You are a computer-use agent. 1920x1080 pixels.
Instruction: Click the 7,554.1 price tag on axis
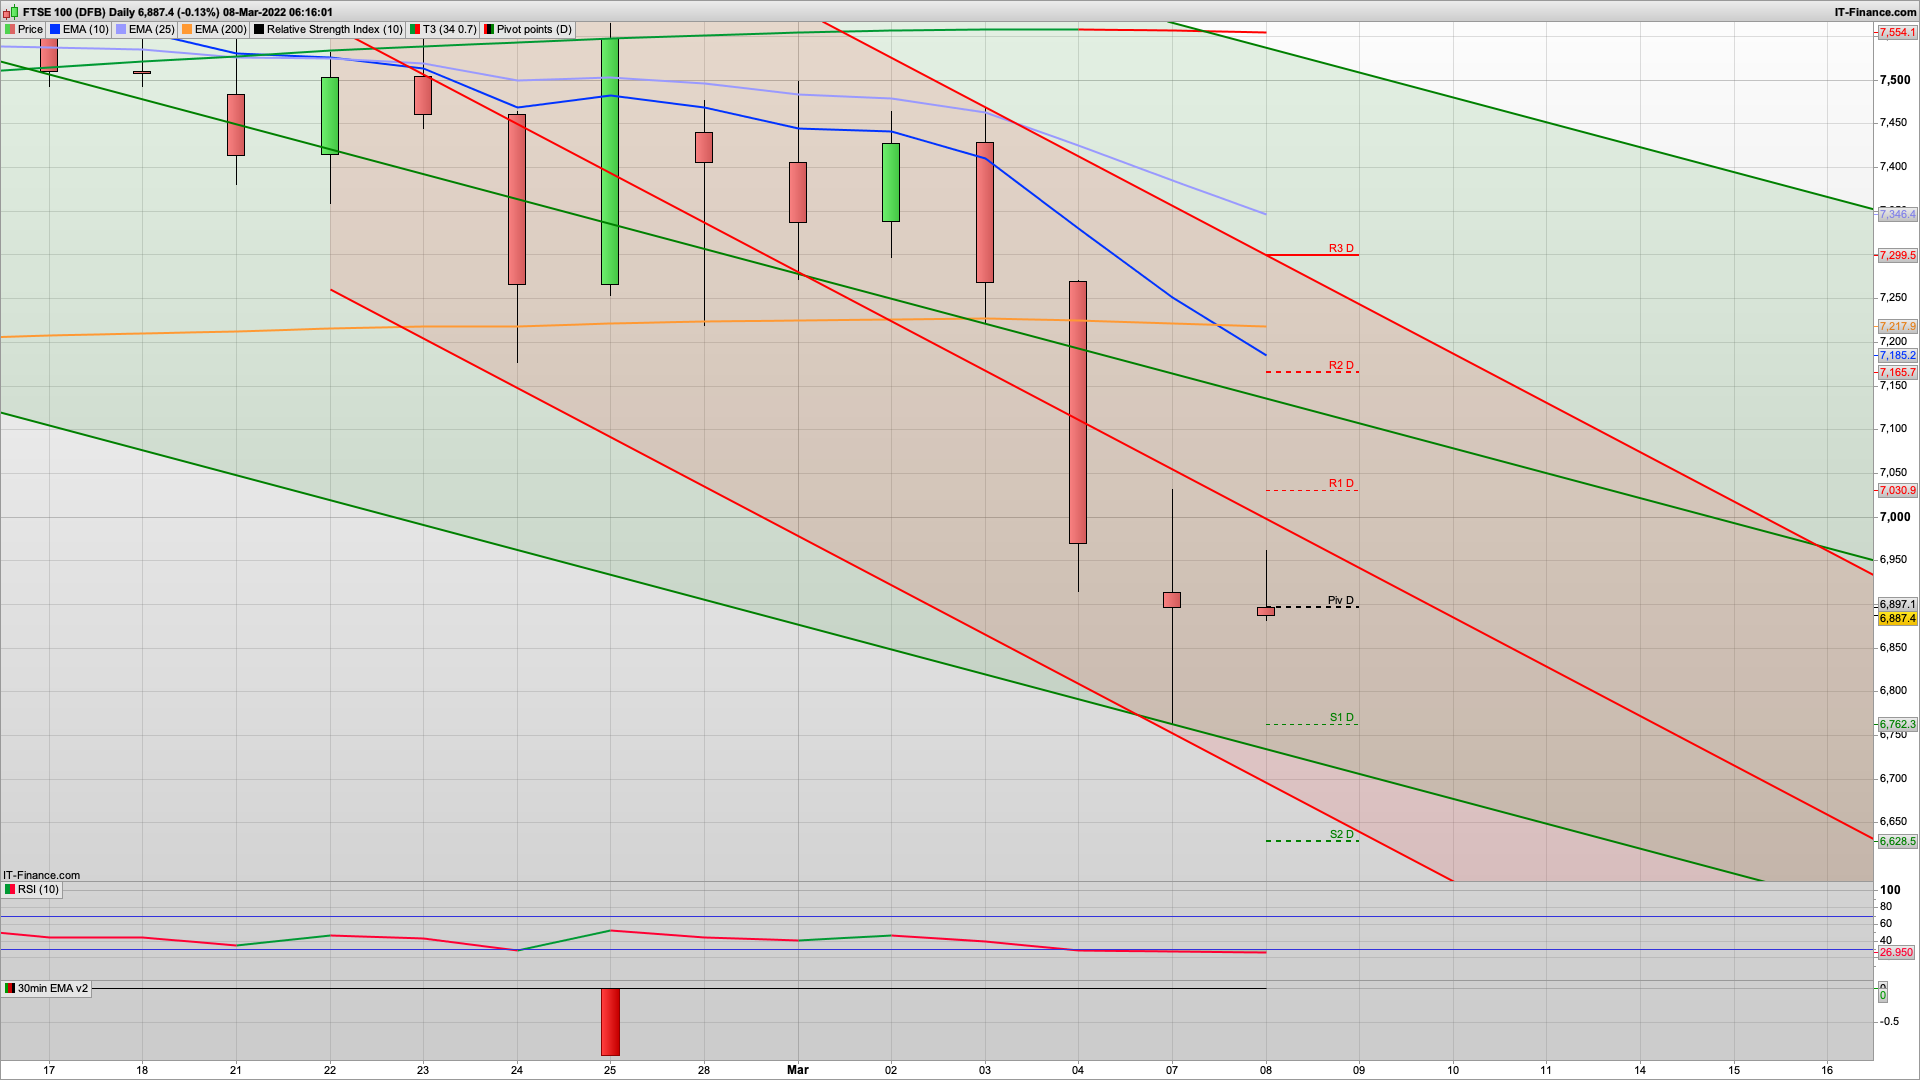click(1897, 32)
